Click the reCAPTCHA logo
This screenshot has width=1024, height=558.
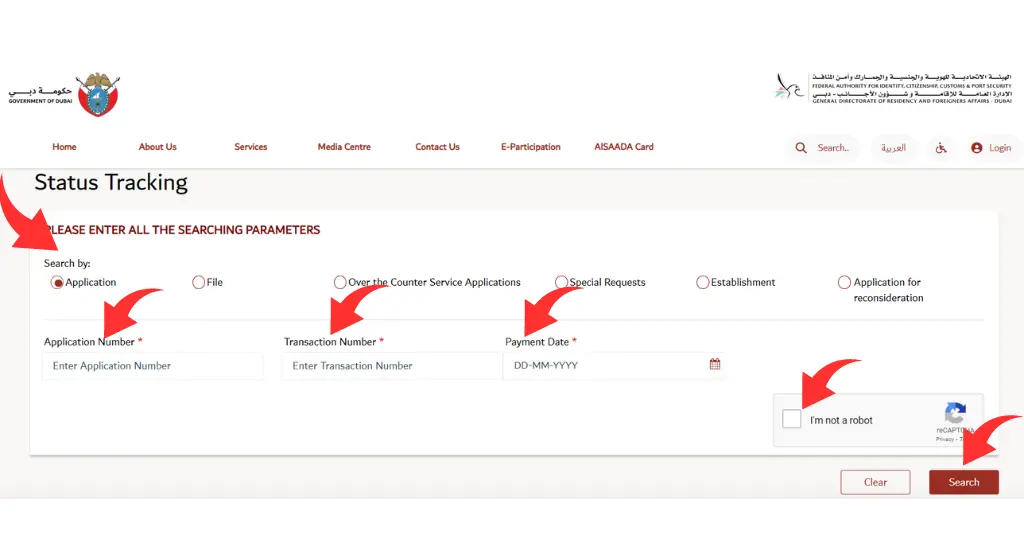(955, 414)
